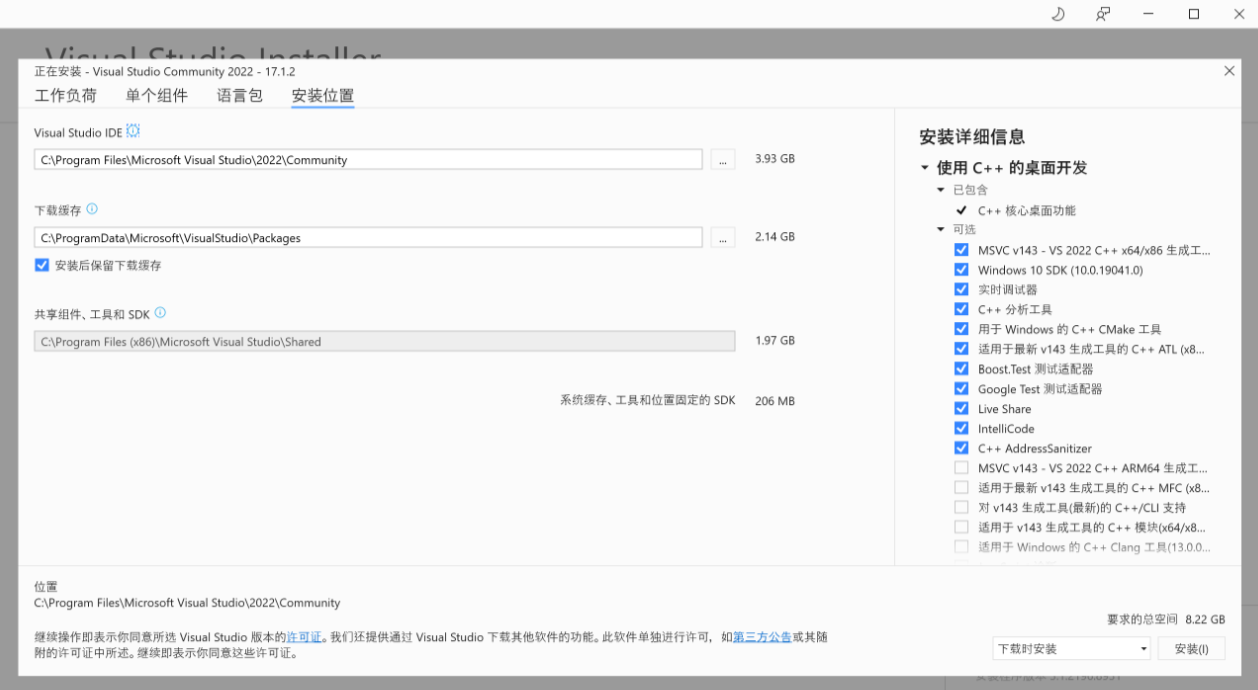Maximize the Visual Studio Installer window
Image resolution: width=1258 pixels, height=690 pixels.
click(x=1193, y=14)
